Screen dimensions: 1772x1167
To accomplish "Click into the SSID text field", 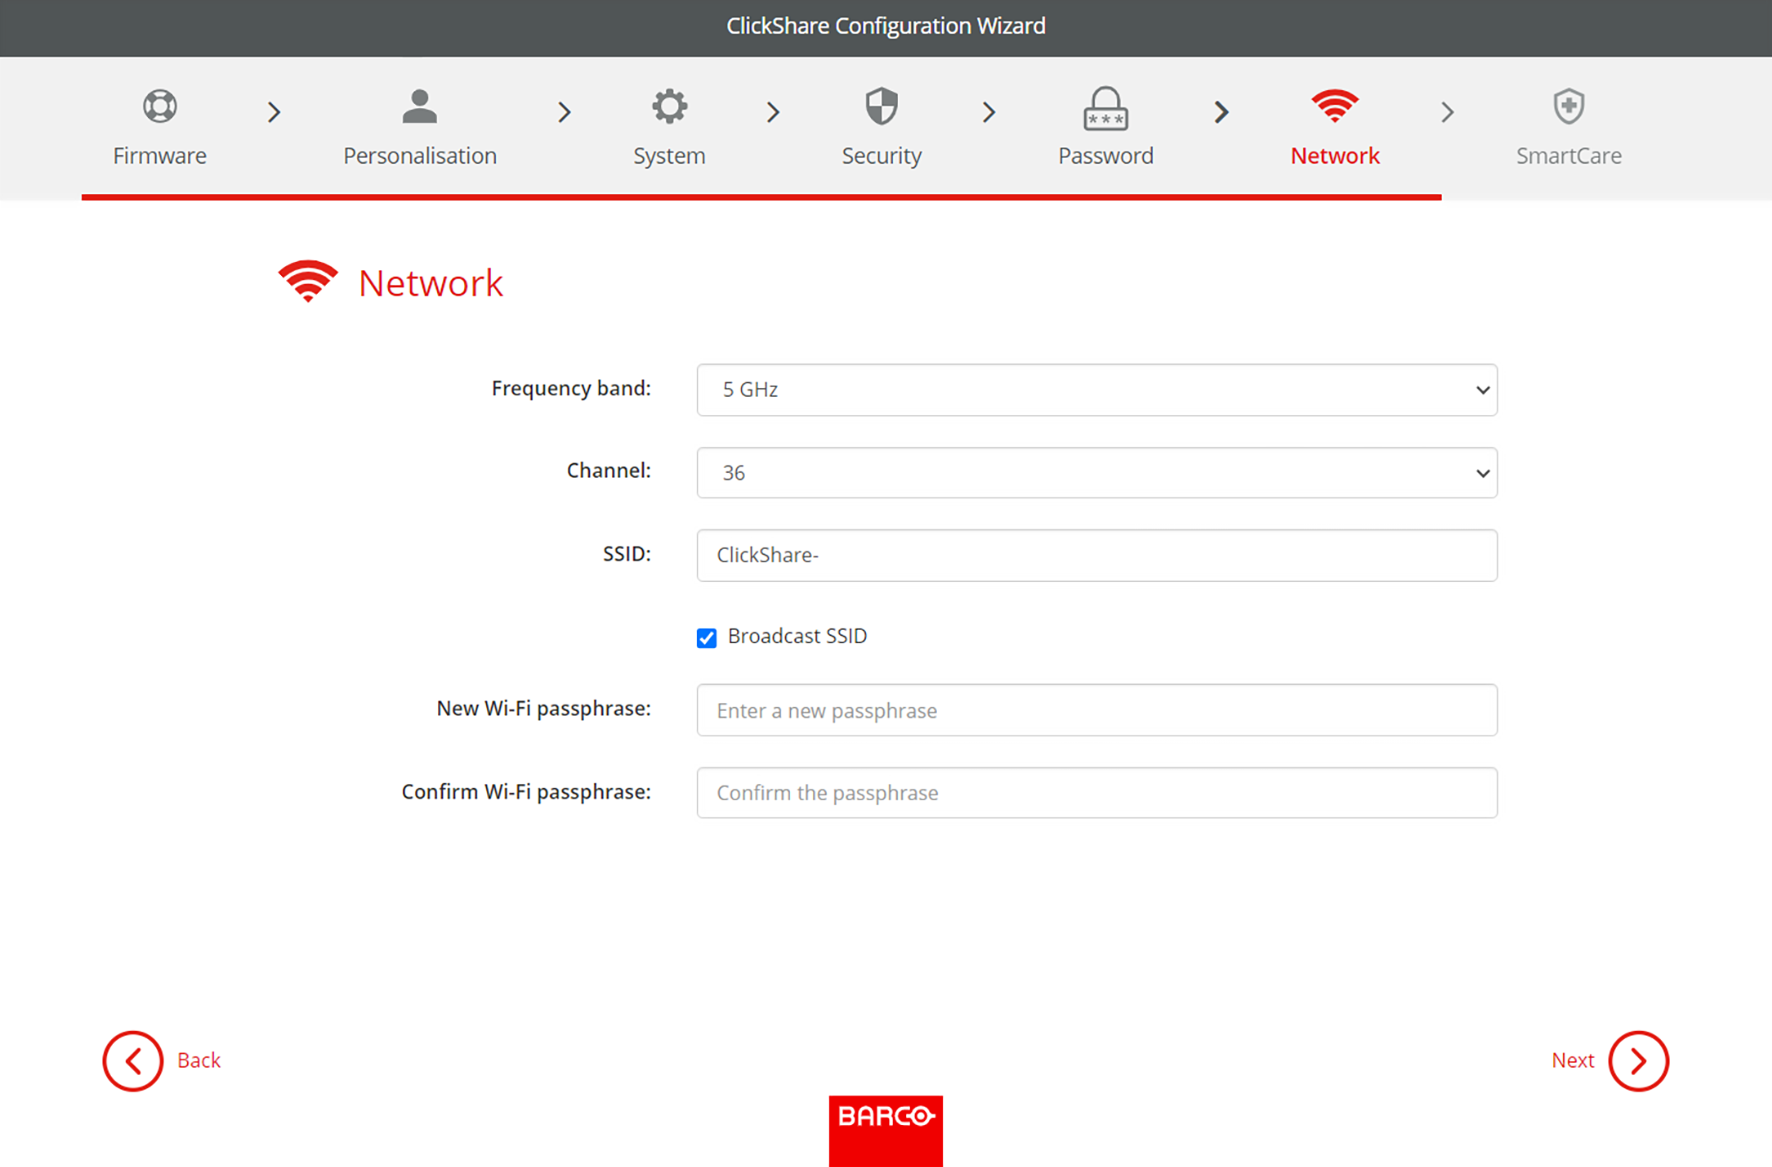I will click(1097, 555).
